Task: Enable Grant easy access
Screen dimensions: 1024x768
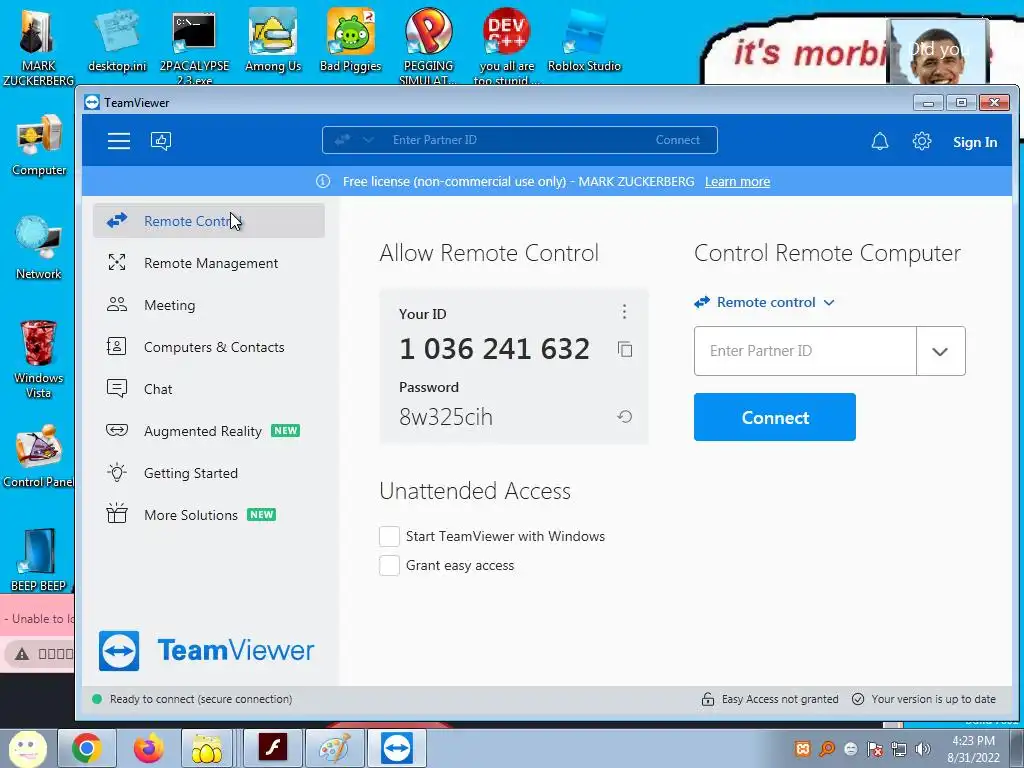Action: (389, 566)
